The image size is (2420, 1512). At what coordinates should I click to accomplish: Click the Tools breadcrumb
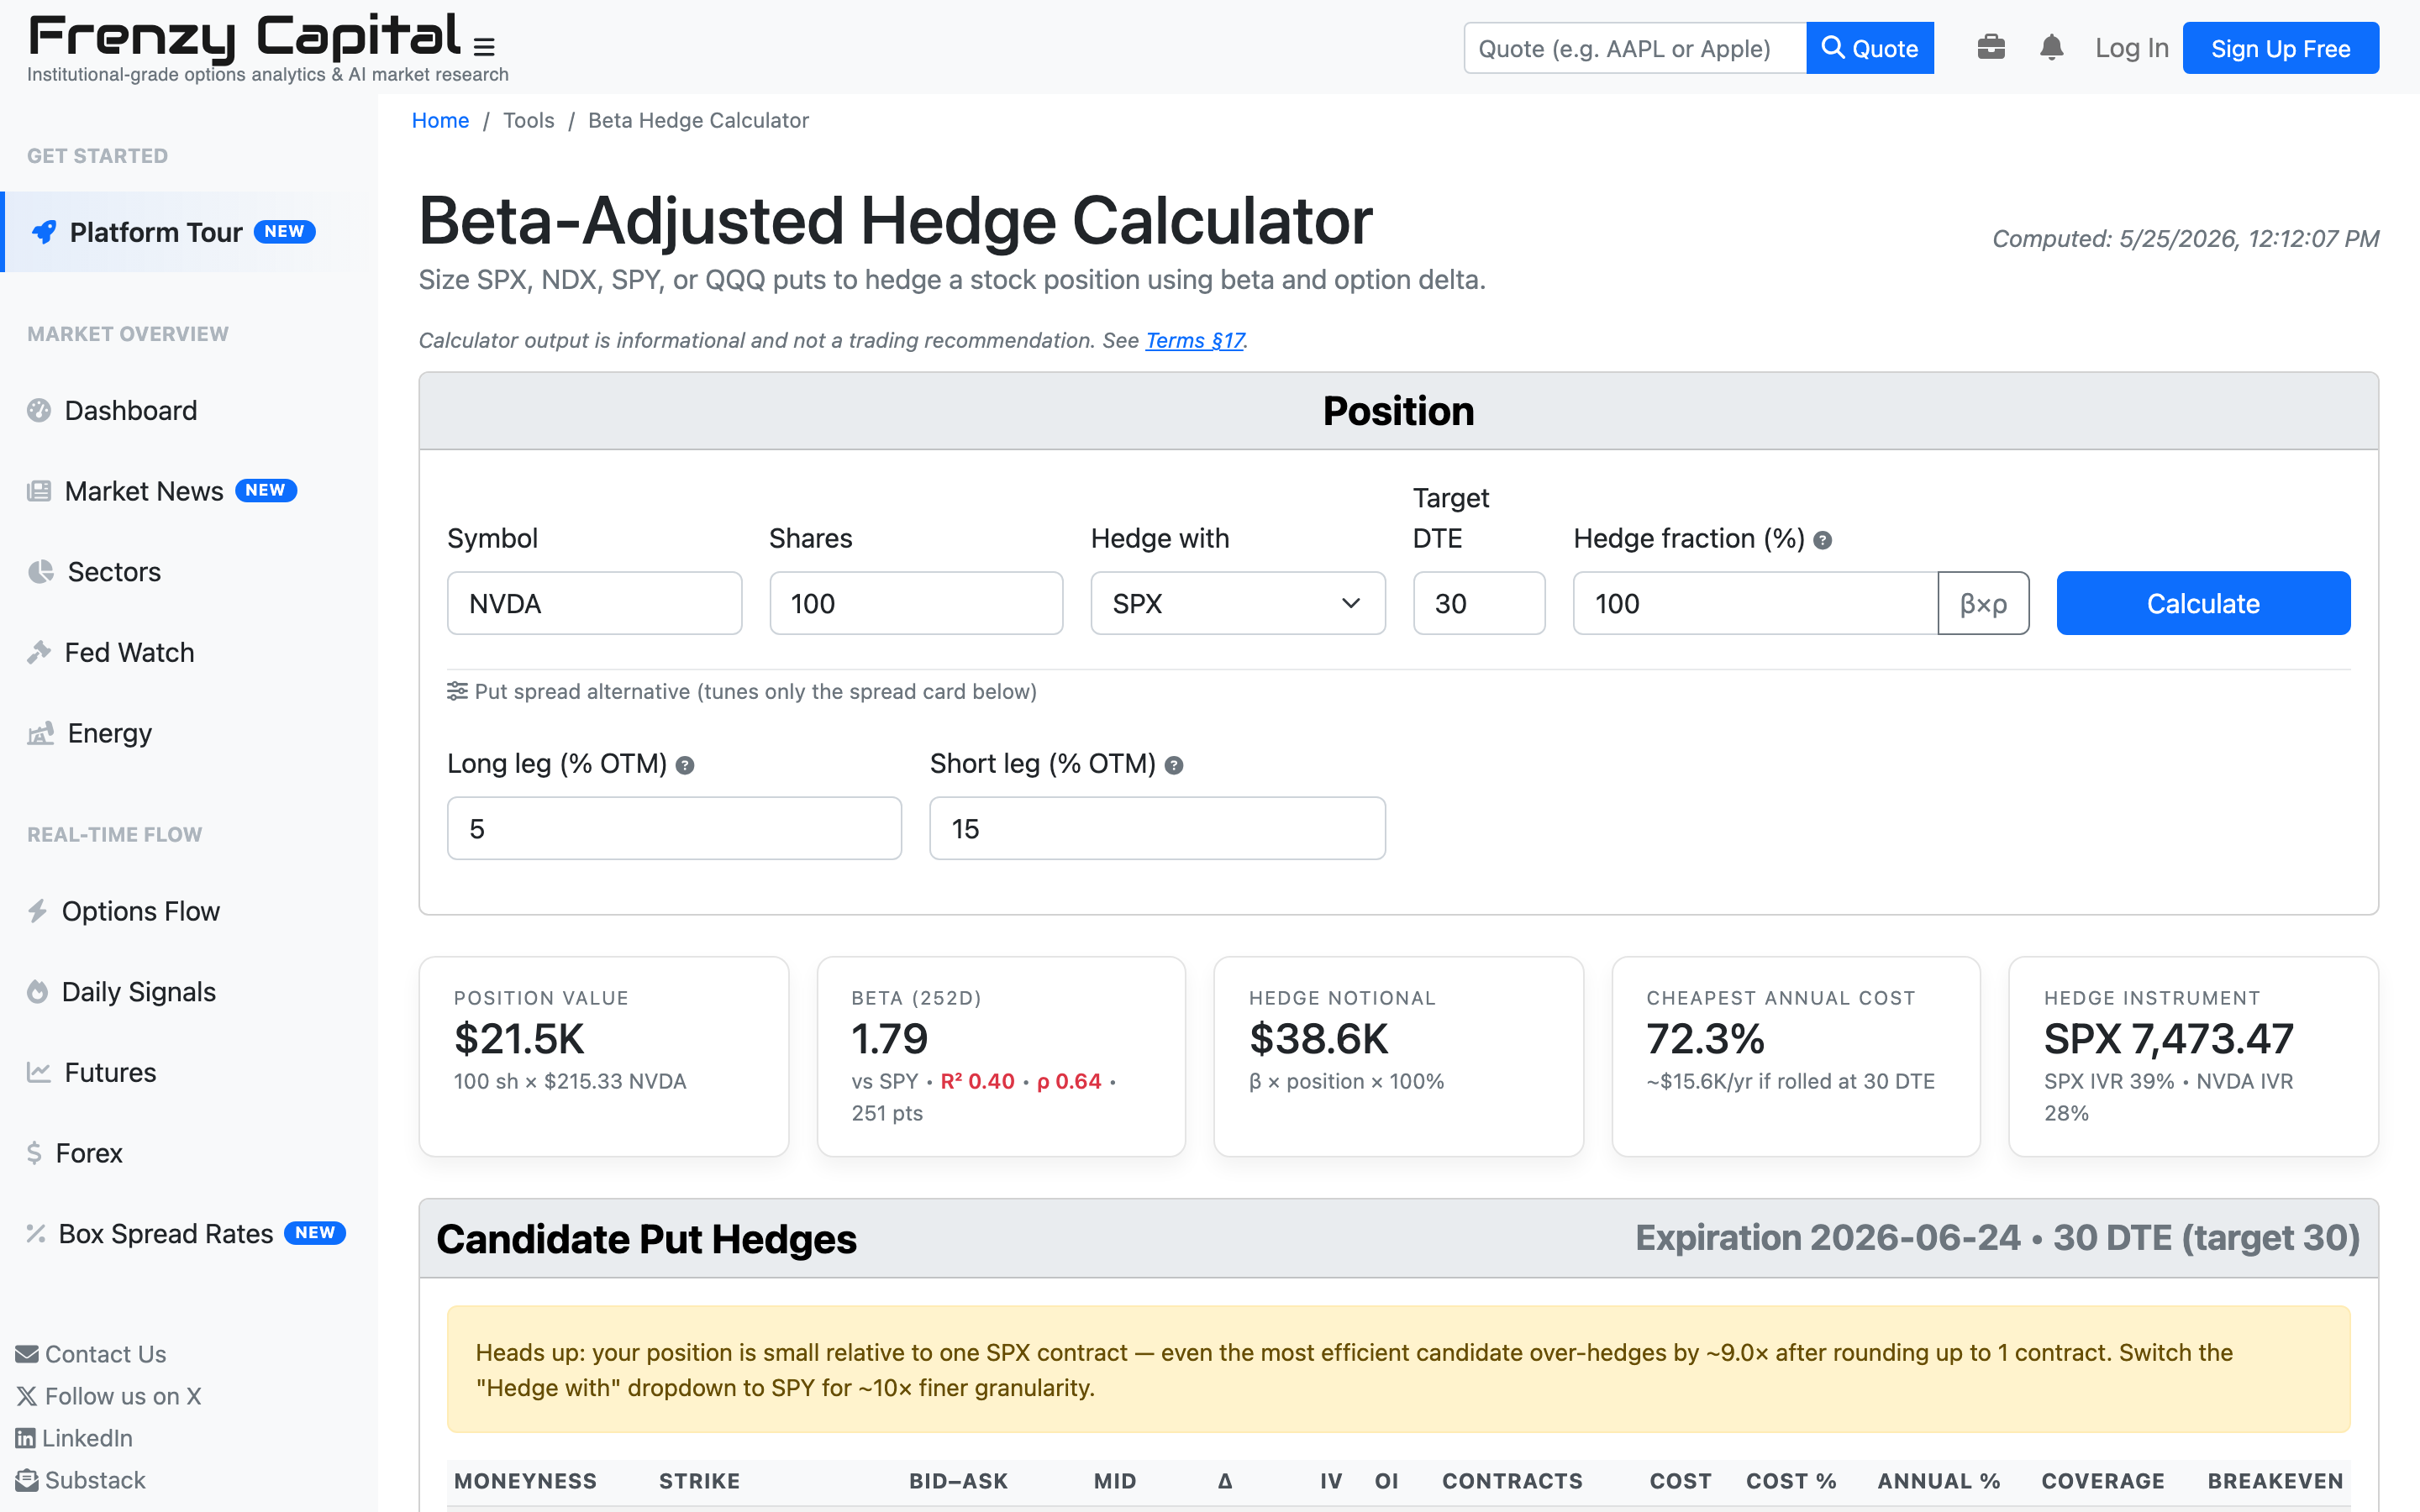[528, 120]
